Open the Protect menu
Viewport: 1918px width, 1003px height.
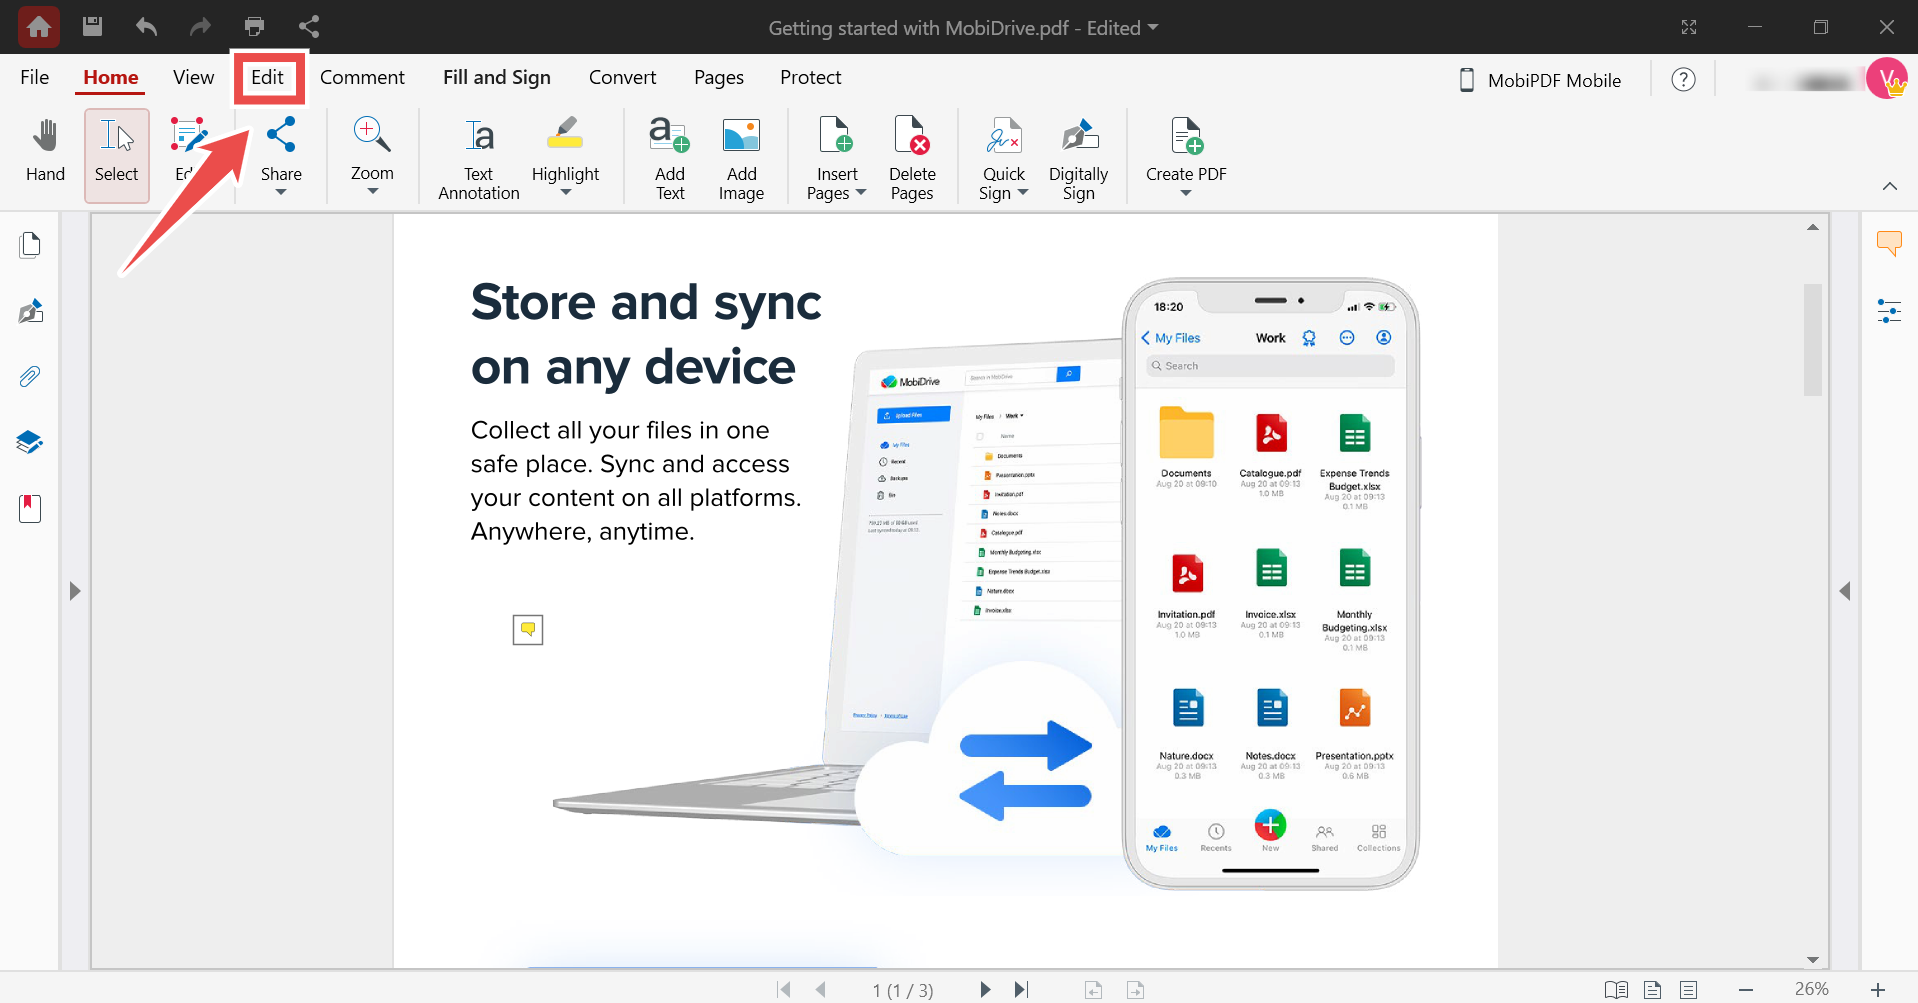coord(810,77)
